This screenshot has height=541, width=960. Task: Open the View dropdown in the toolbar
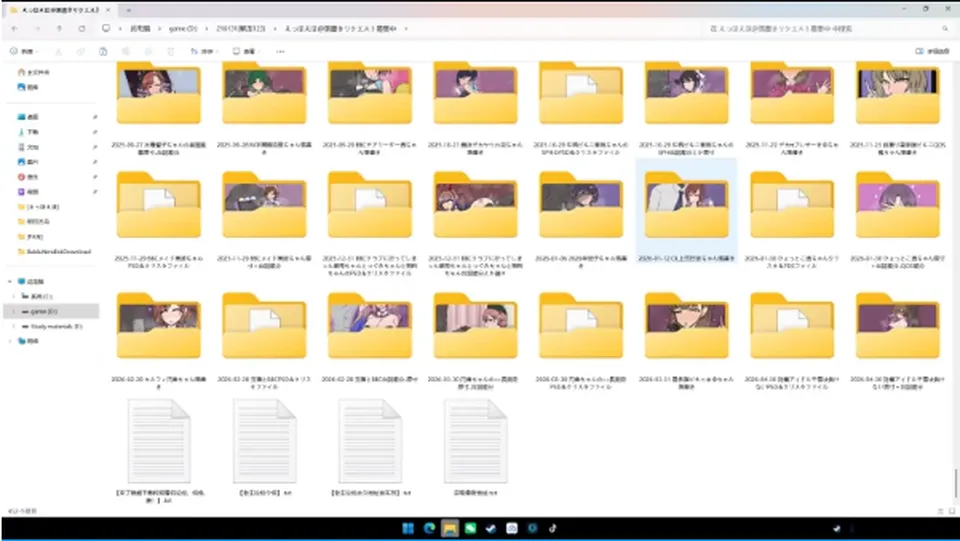(246, 51)
